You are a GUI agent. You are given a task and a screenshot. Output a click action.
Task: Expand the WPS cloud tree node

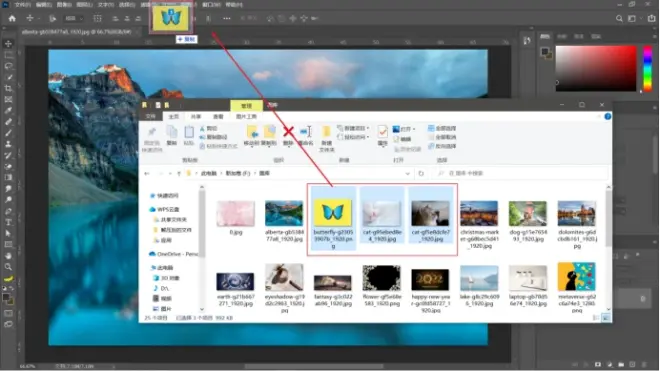pyautogui.click(x=147, y=209)
